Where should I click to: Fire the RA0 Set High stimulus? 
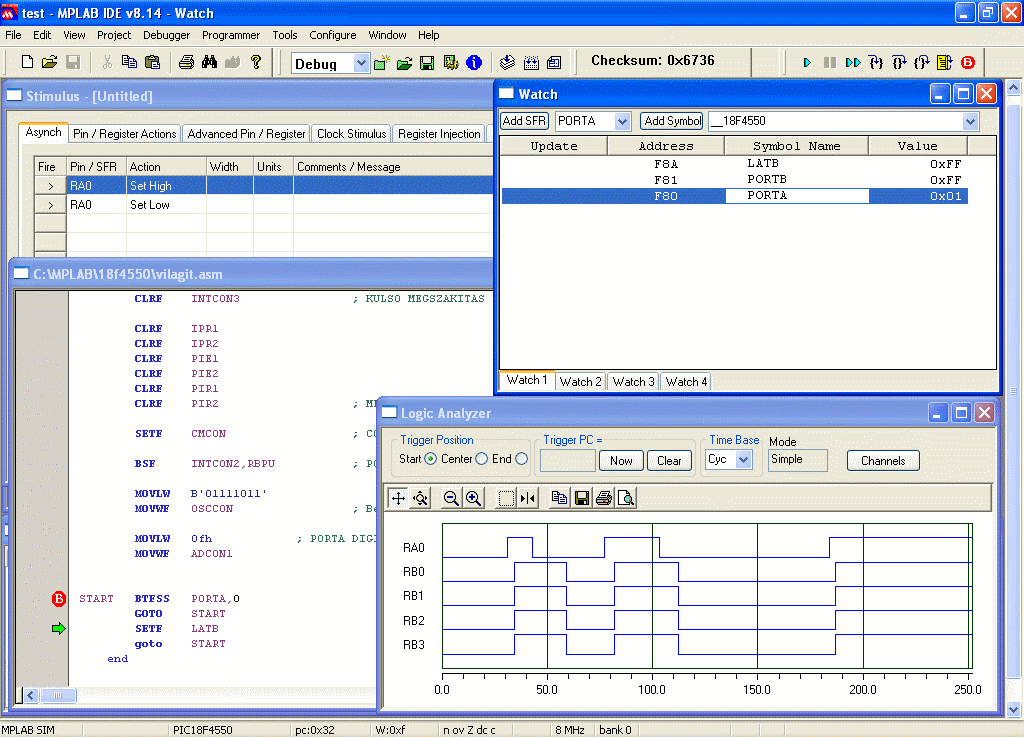(x=50, y=186)
